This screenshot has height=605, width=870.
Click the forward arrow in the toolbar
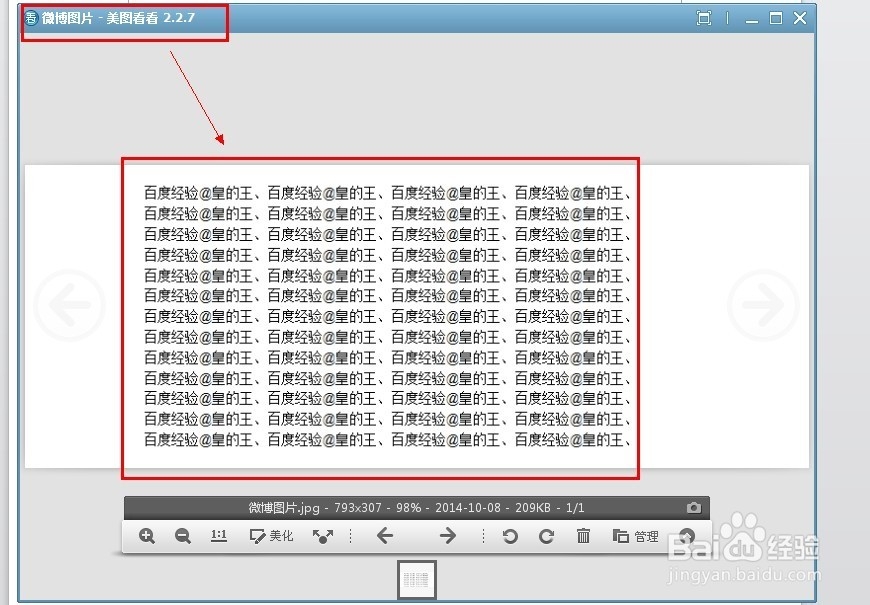448,536
